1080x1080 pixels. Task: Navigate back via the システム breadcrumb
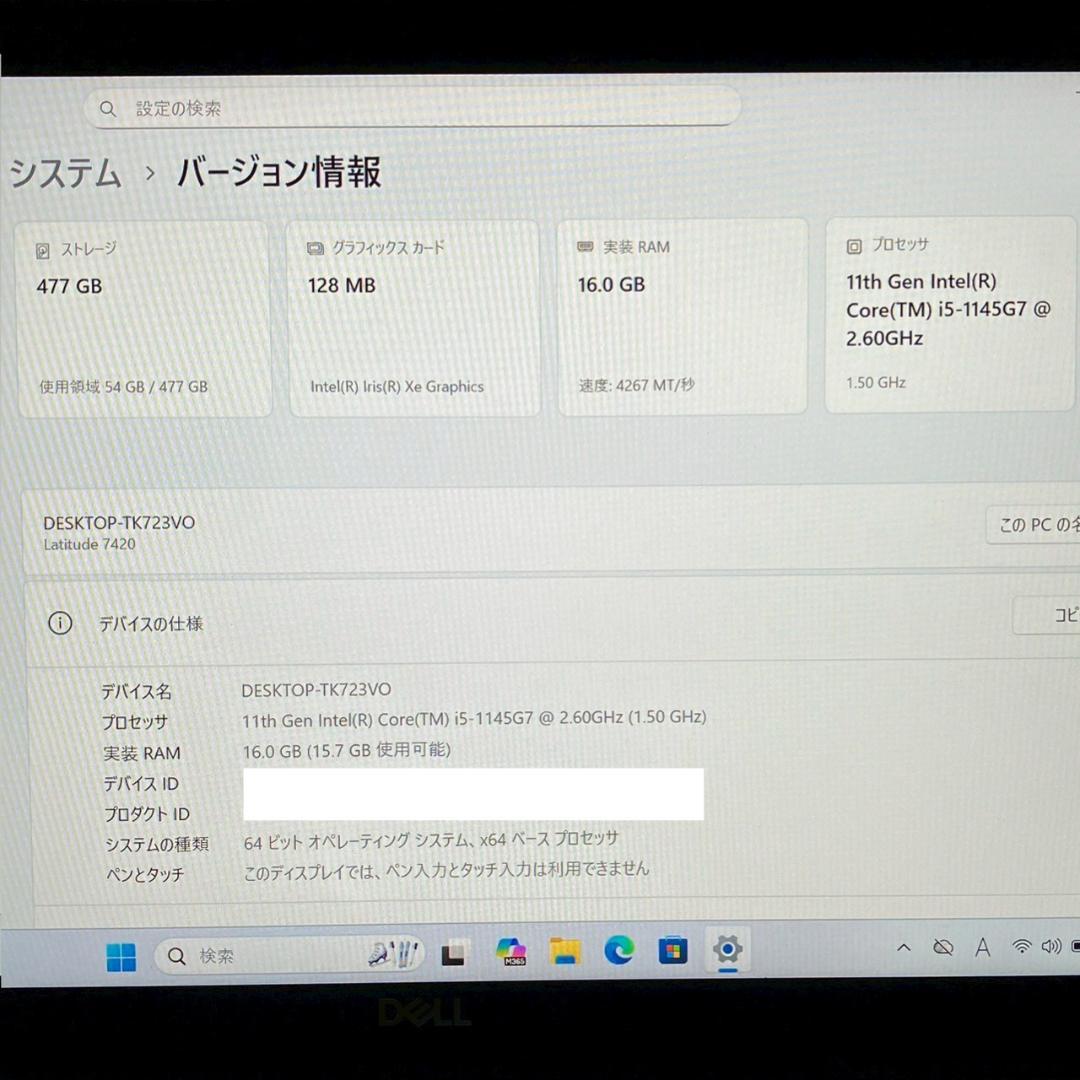tap(63, 174)
